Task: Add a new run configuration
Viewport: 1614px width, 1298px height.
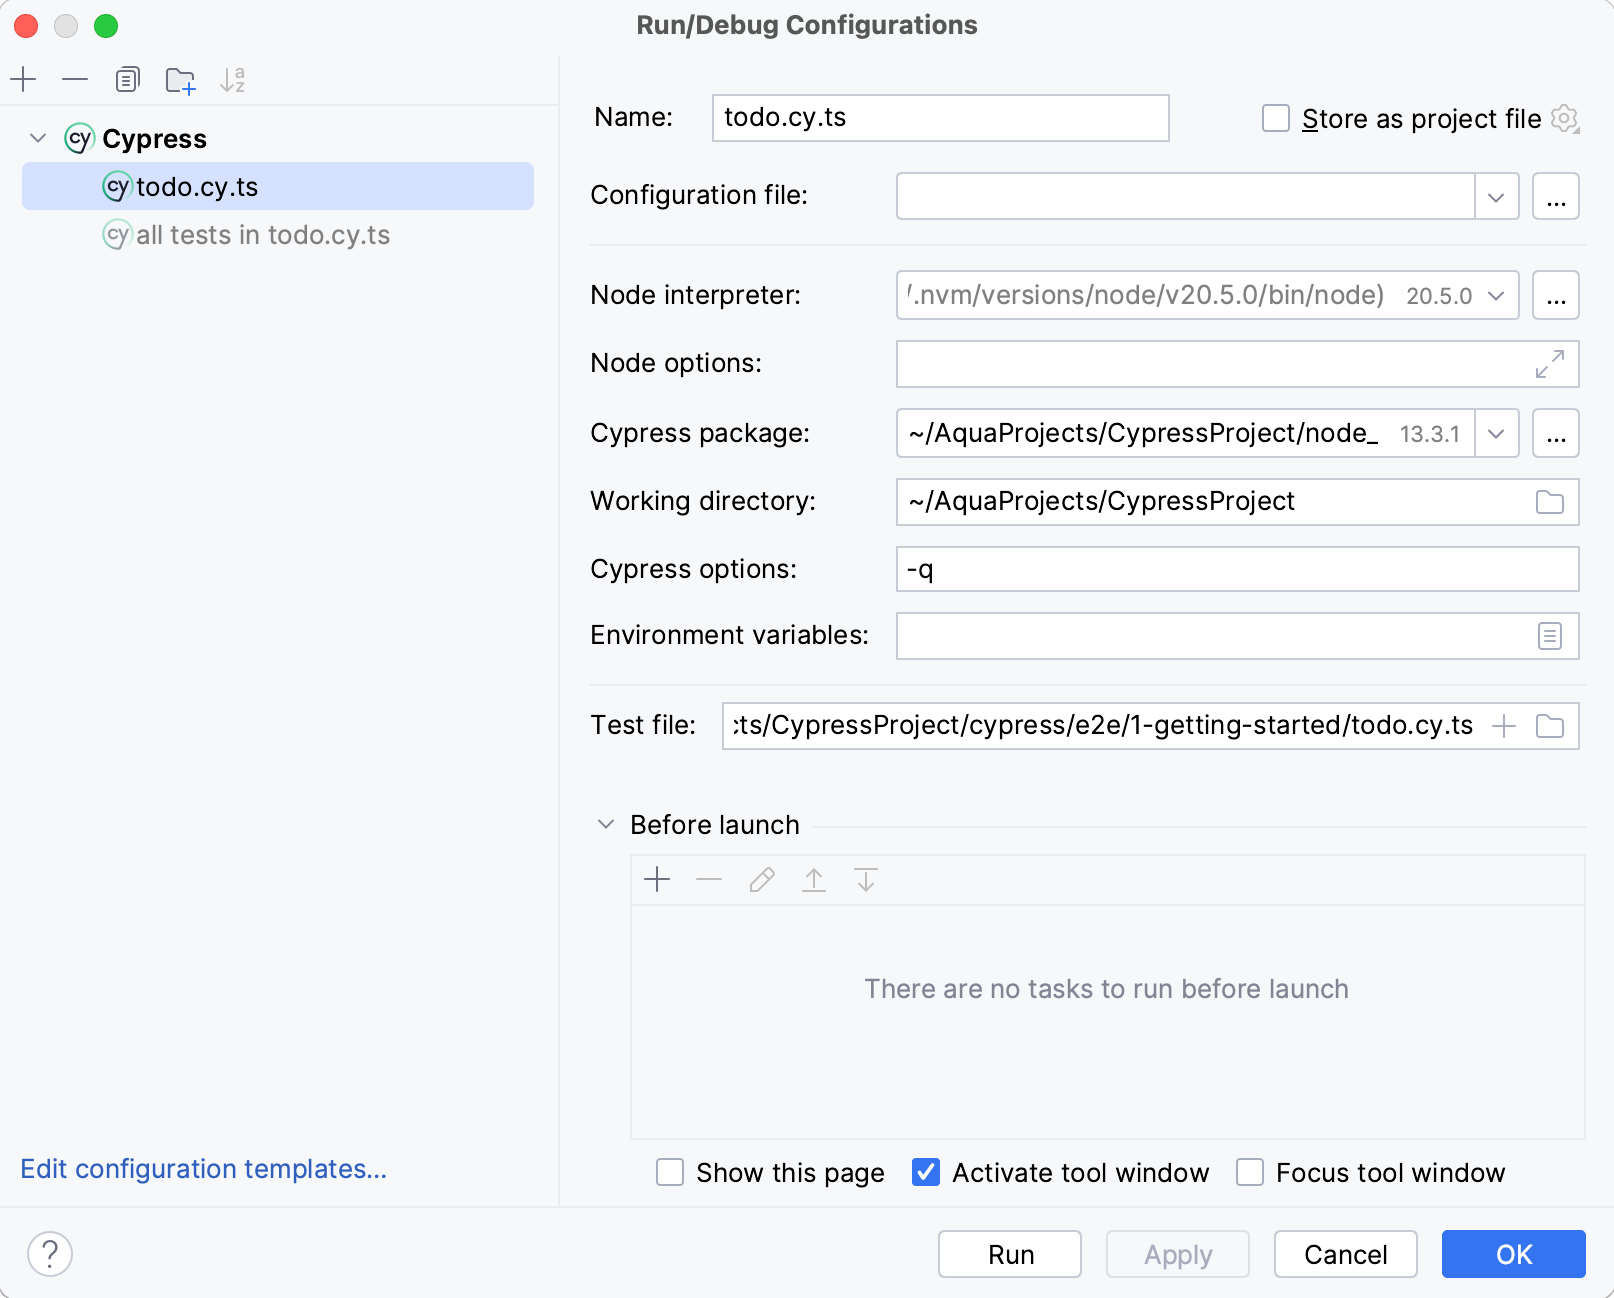Action: pyautogui.click(x=23, y=79)
